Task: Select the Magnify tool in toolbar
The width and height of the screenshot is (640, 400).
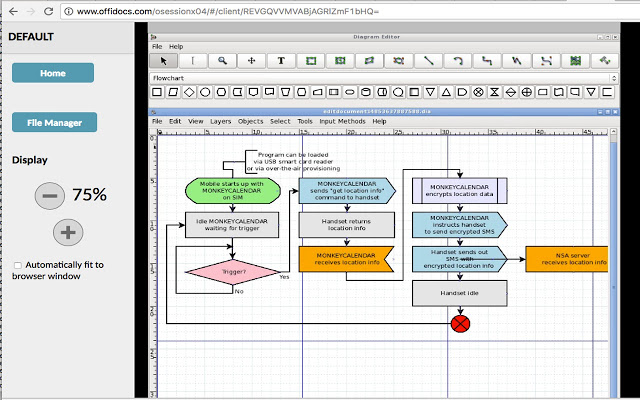Action: click(222, 60)
